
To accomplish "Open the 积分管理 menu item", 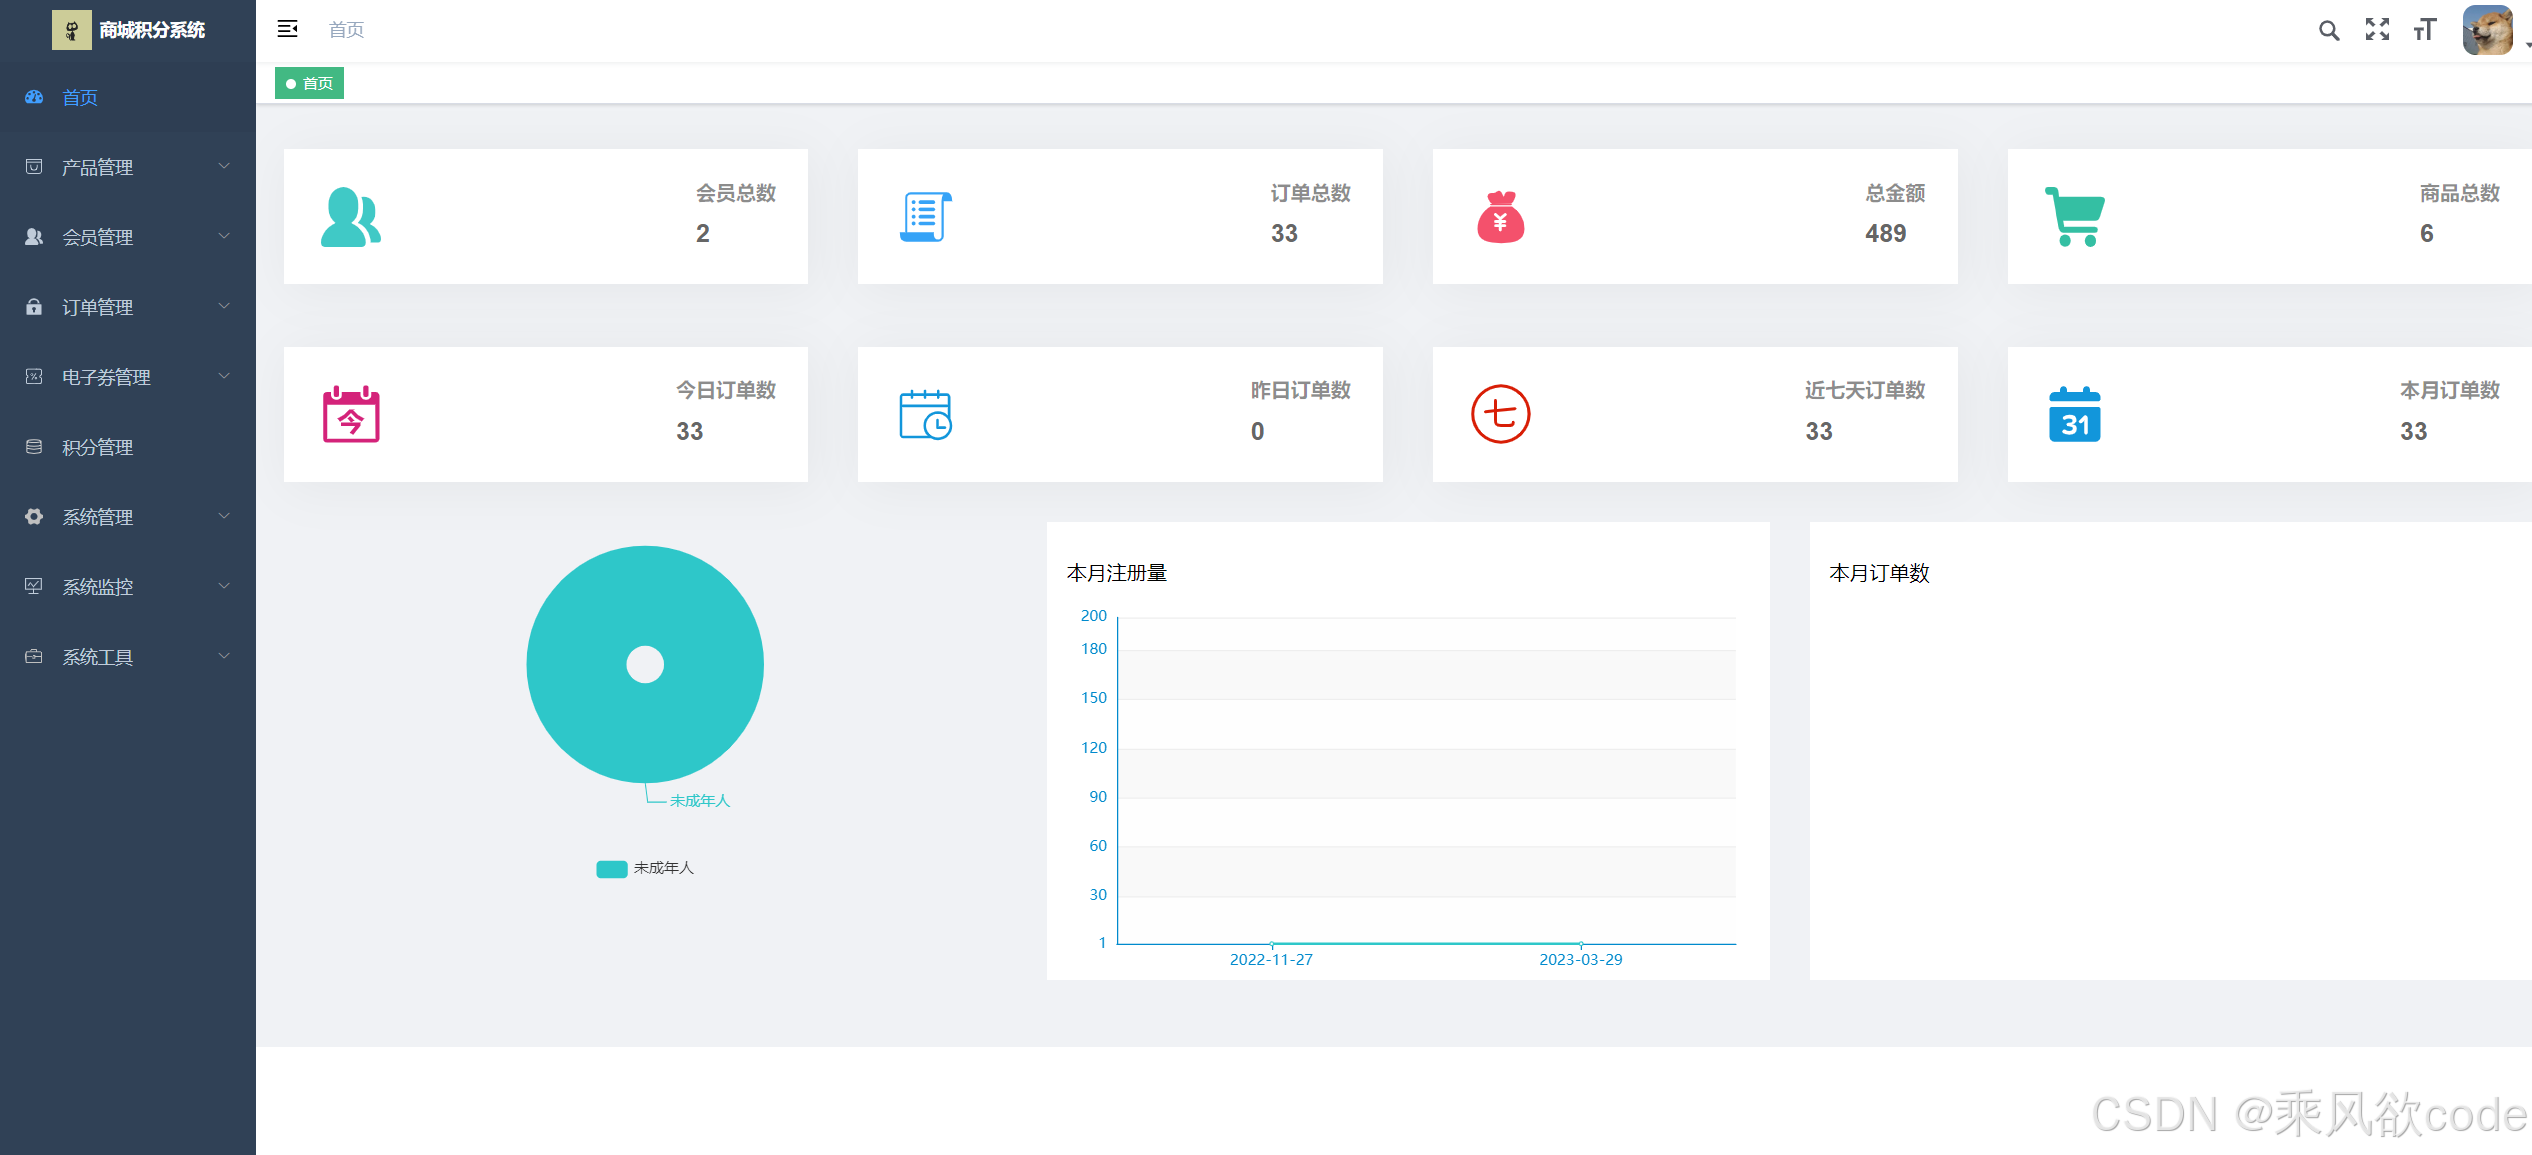I will point(97,447).
